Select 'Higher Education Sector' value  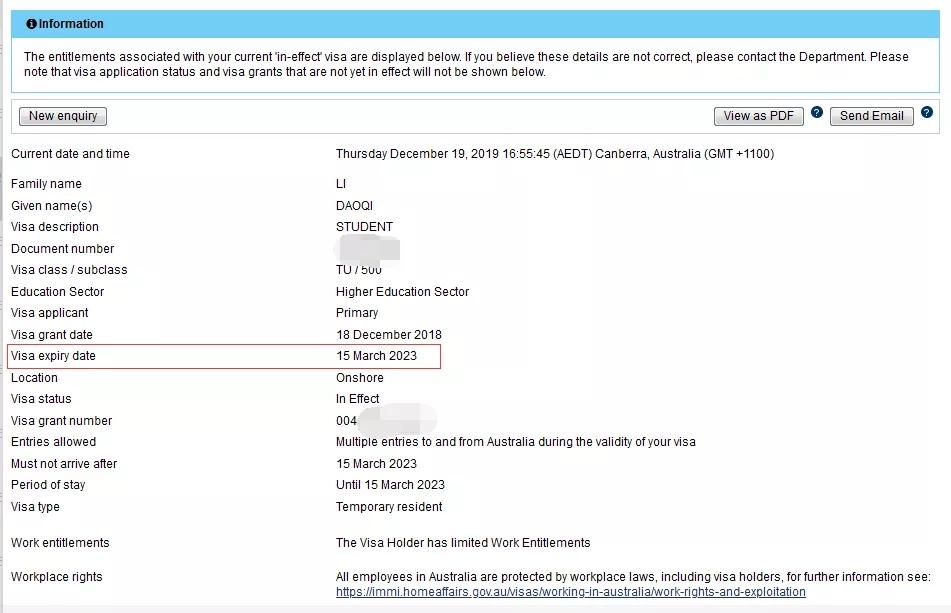[x=403, y=292]
